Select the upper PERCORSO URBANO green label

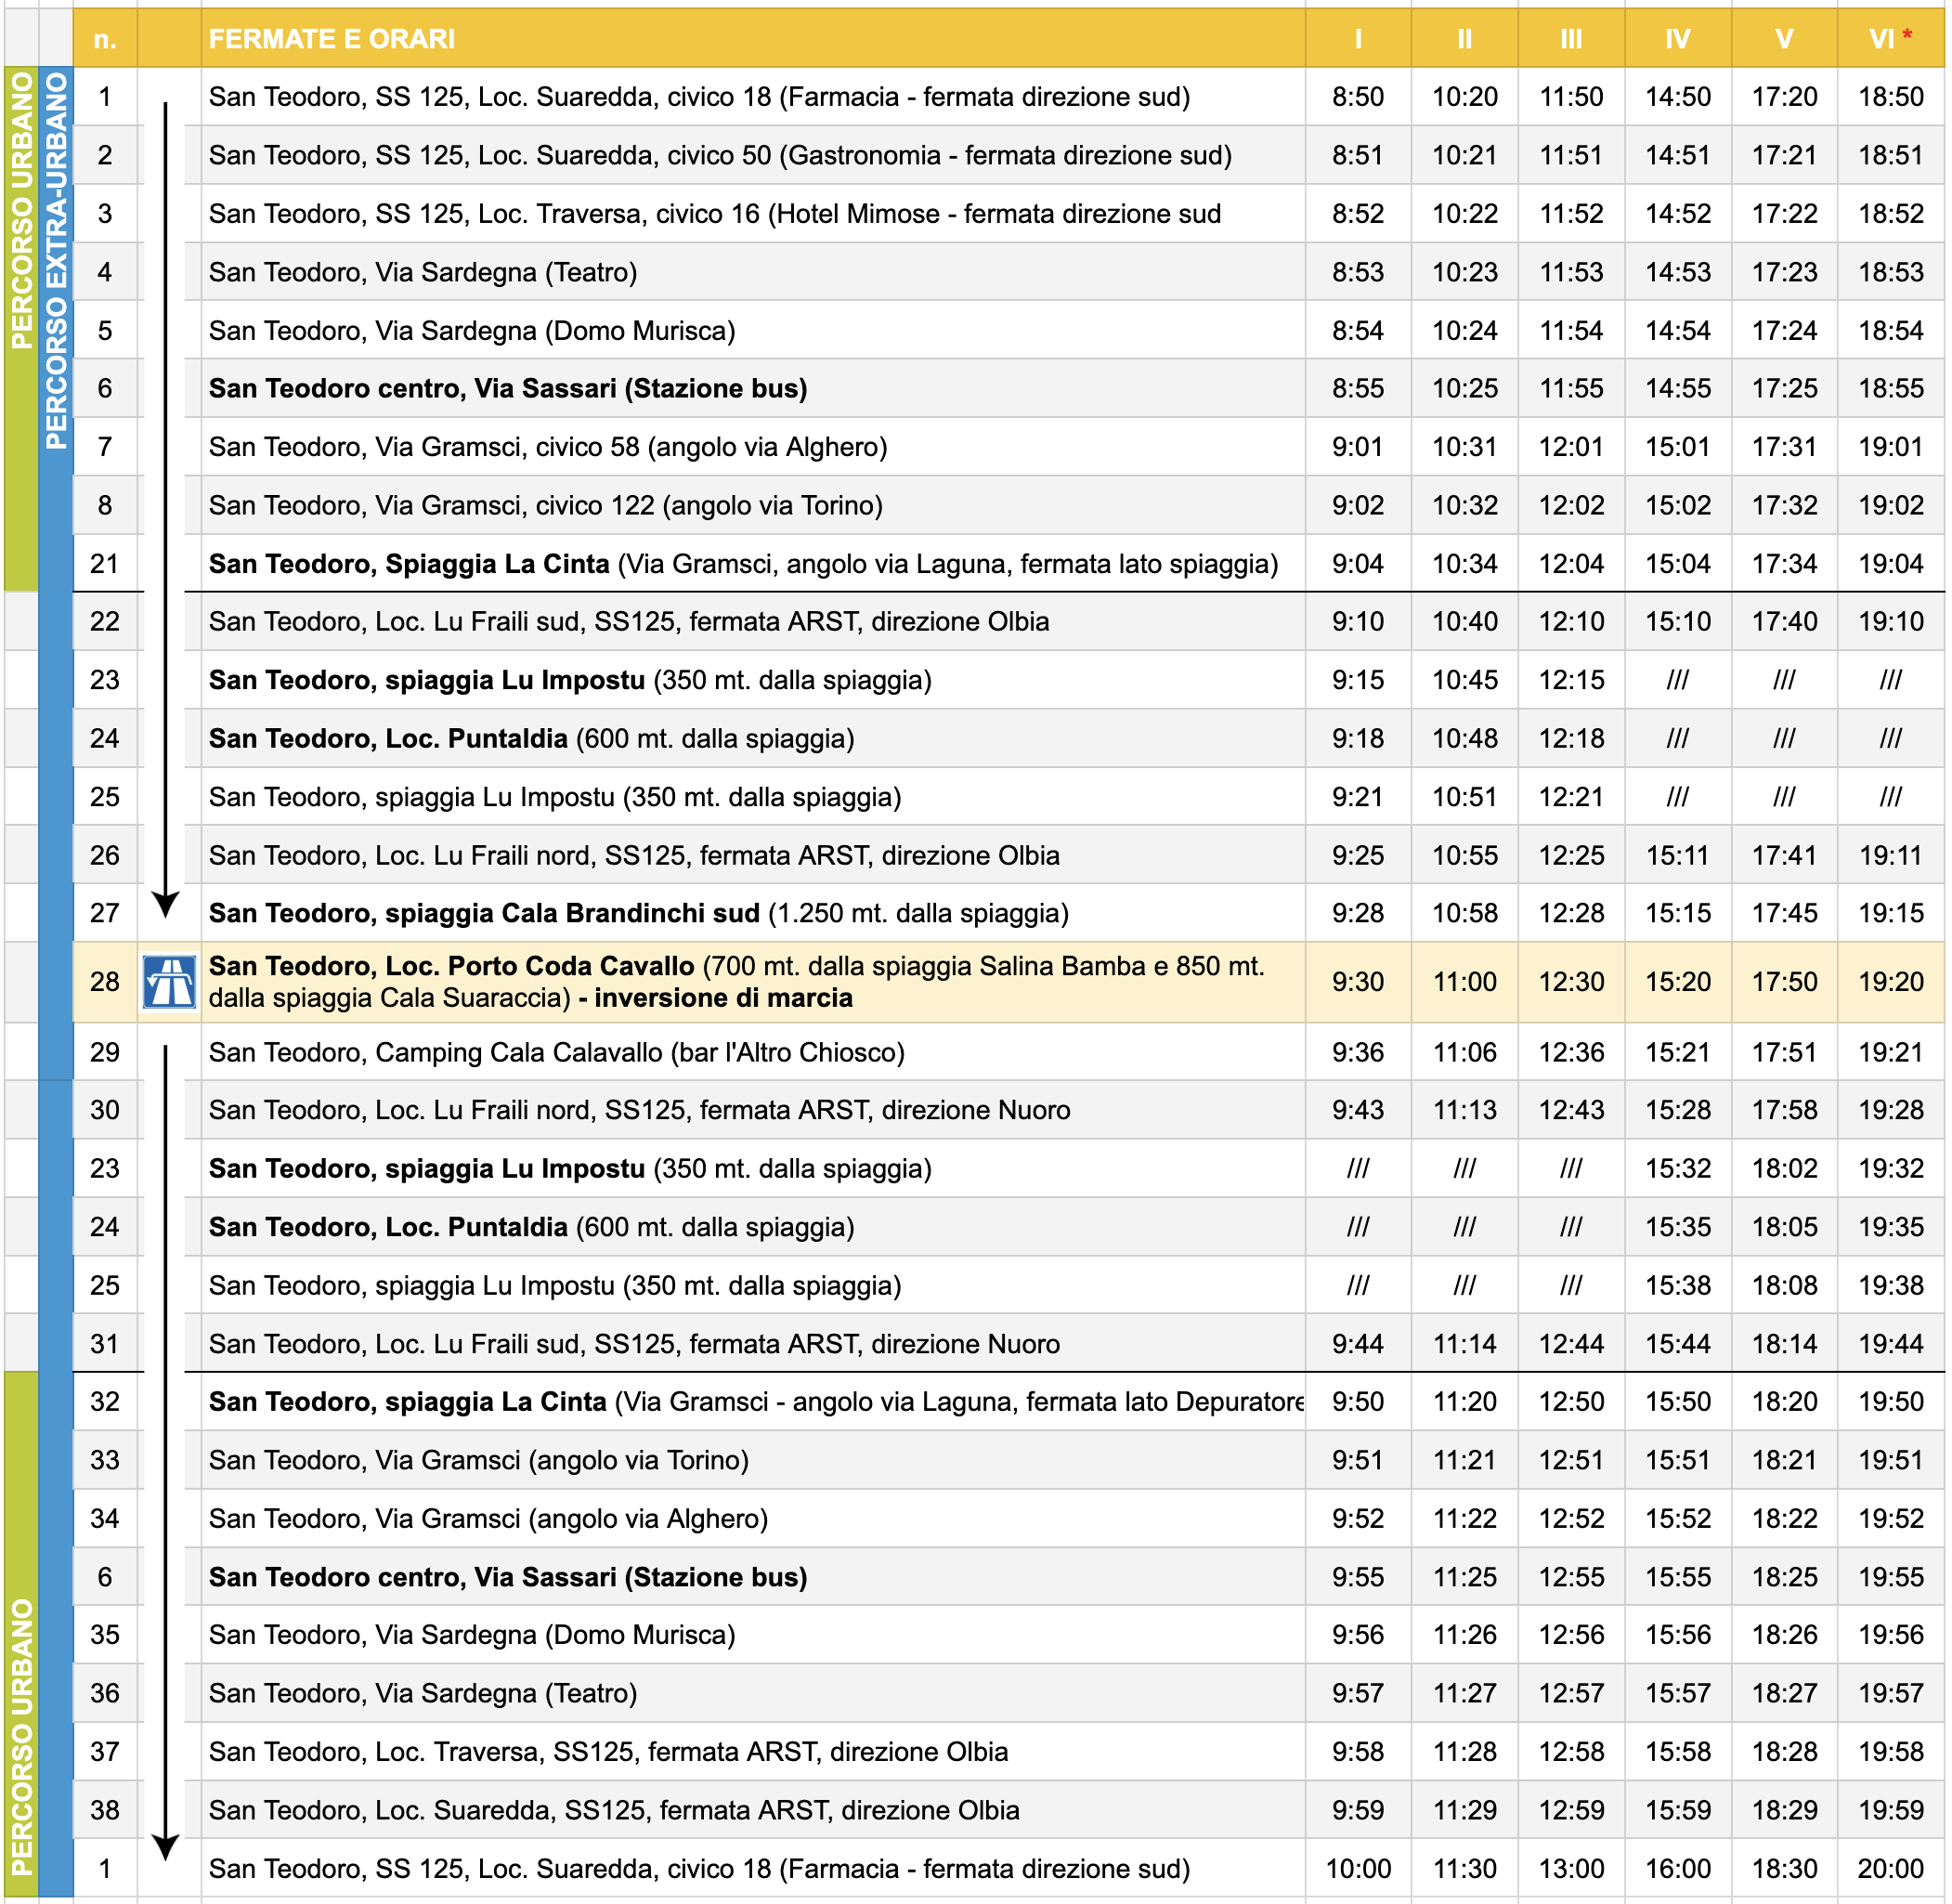[21, 211]
